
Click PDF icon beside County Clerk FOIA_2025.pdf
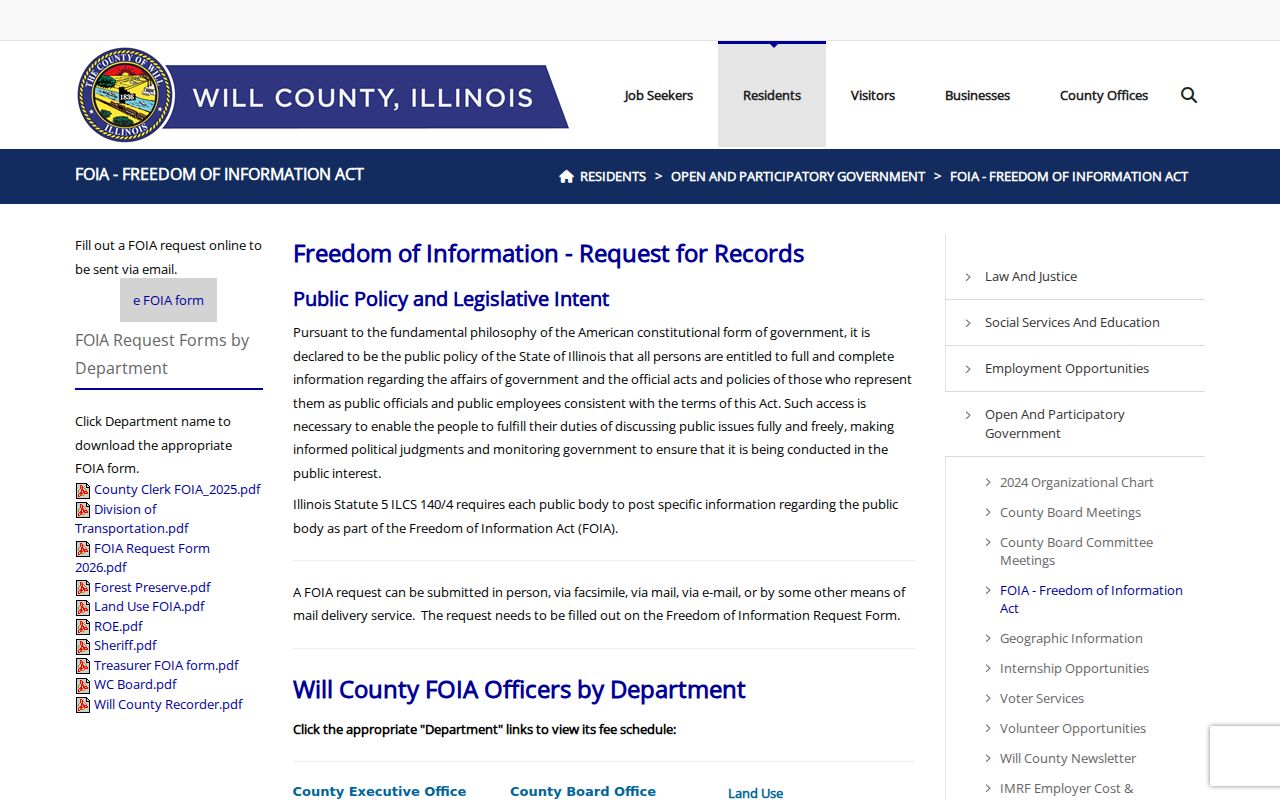coord(83,490)
